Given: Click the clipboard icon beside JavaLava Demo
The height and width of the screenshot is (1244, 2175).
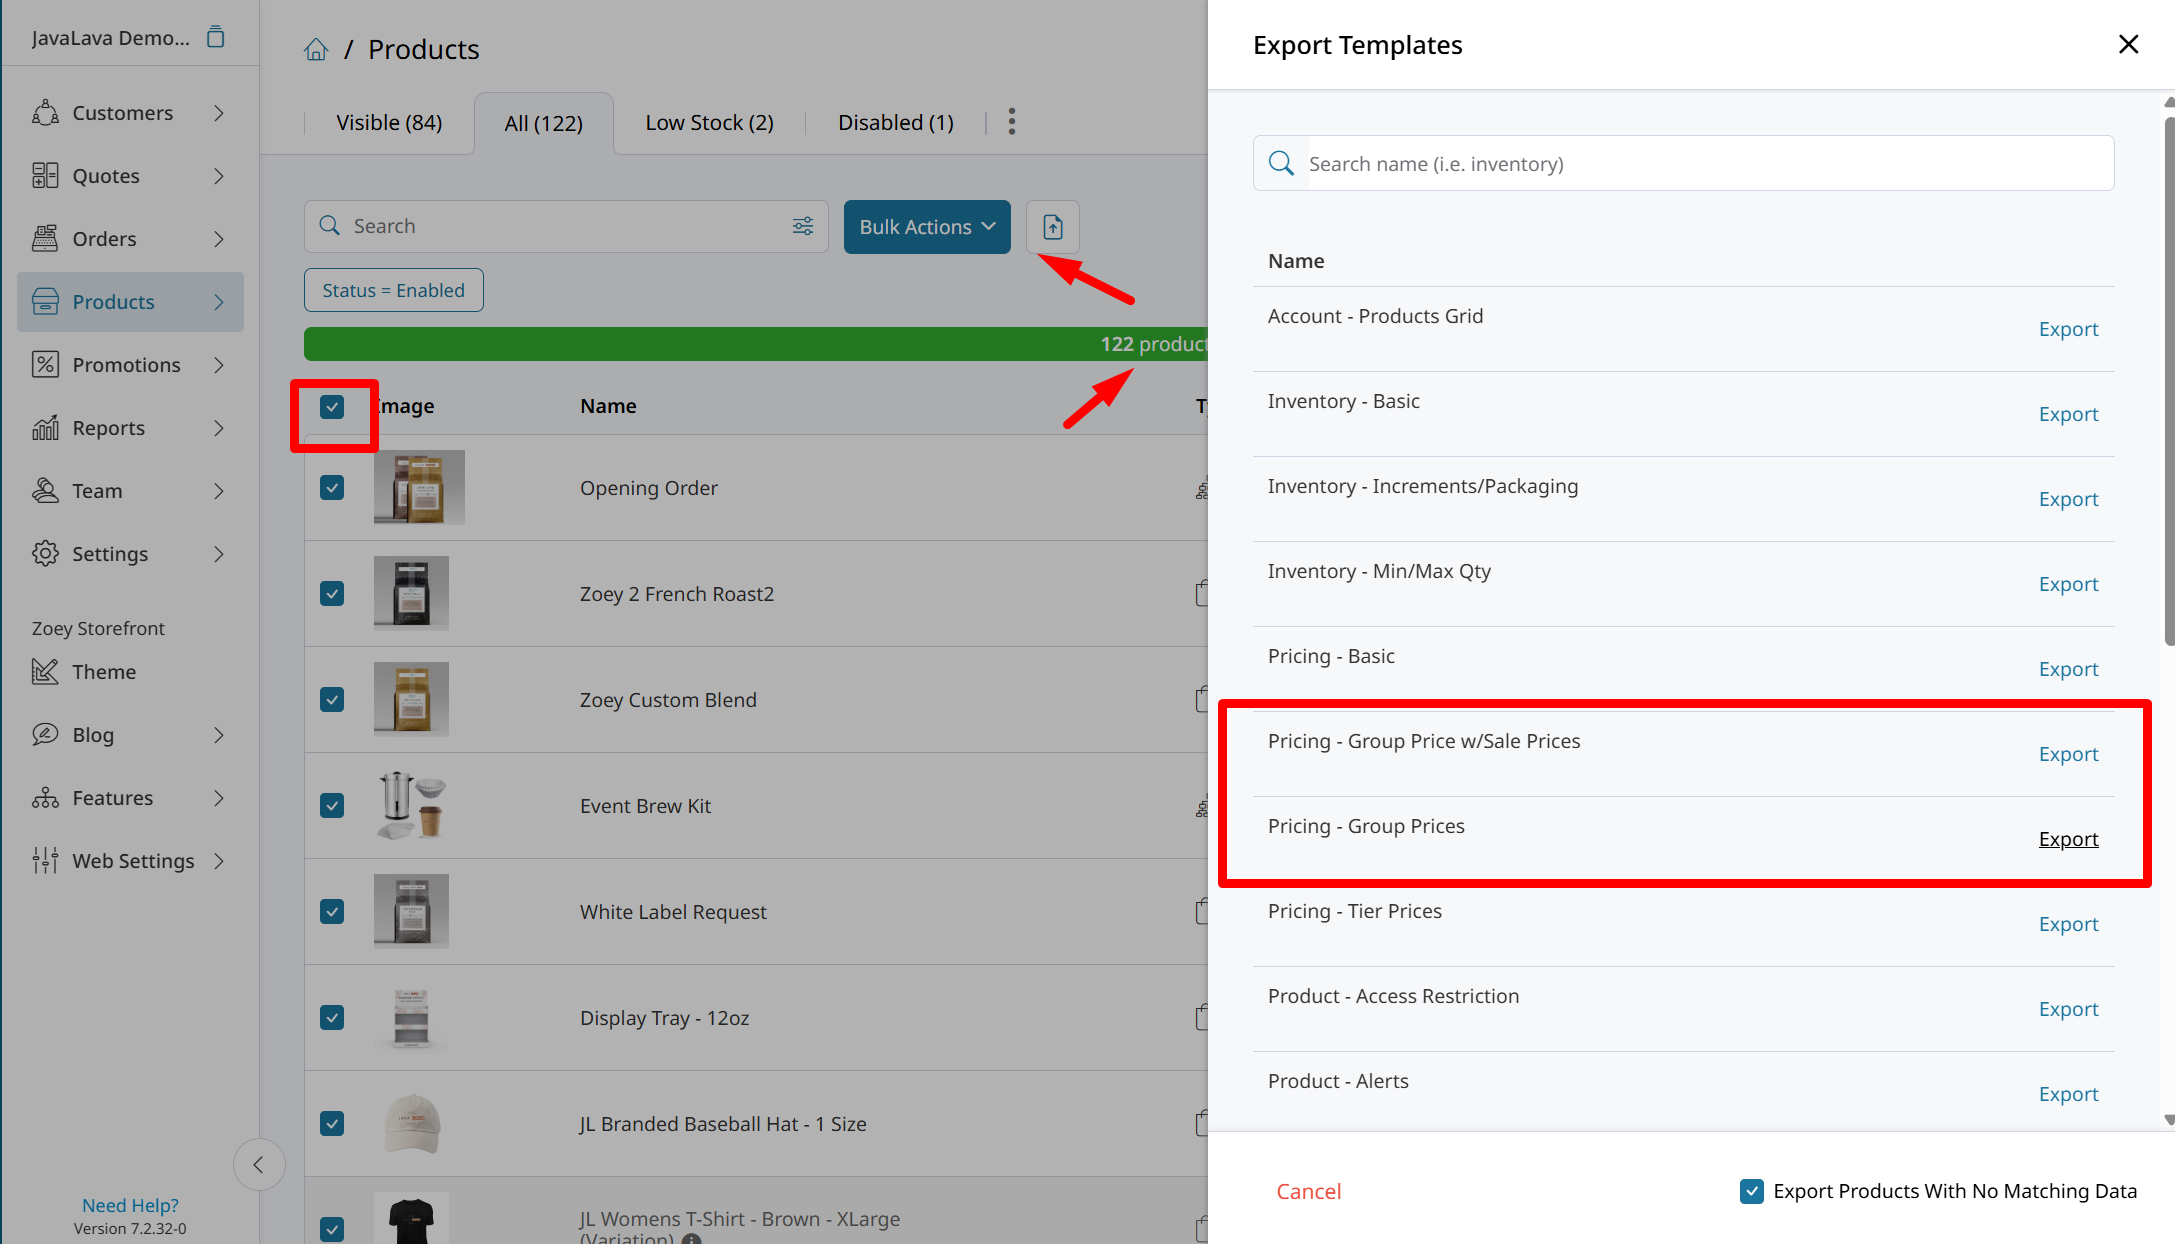Looking at the screenshot, I should pos(215,38).
